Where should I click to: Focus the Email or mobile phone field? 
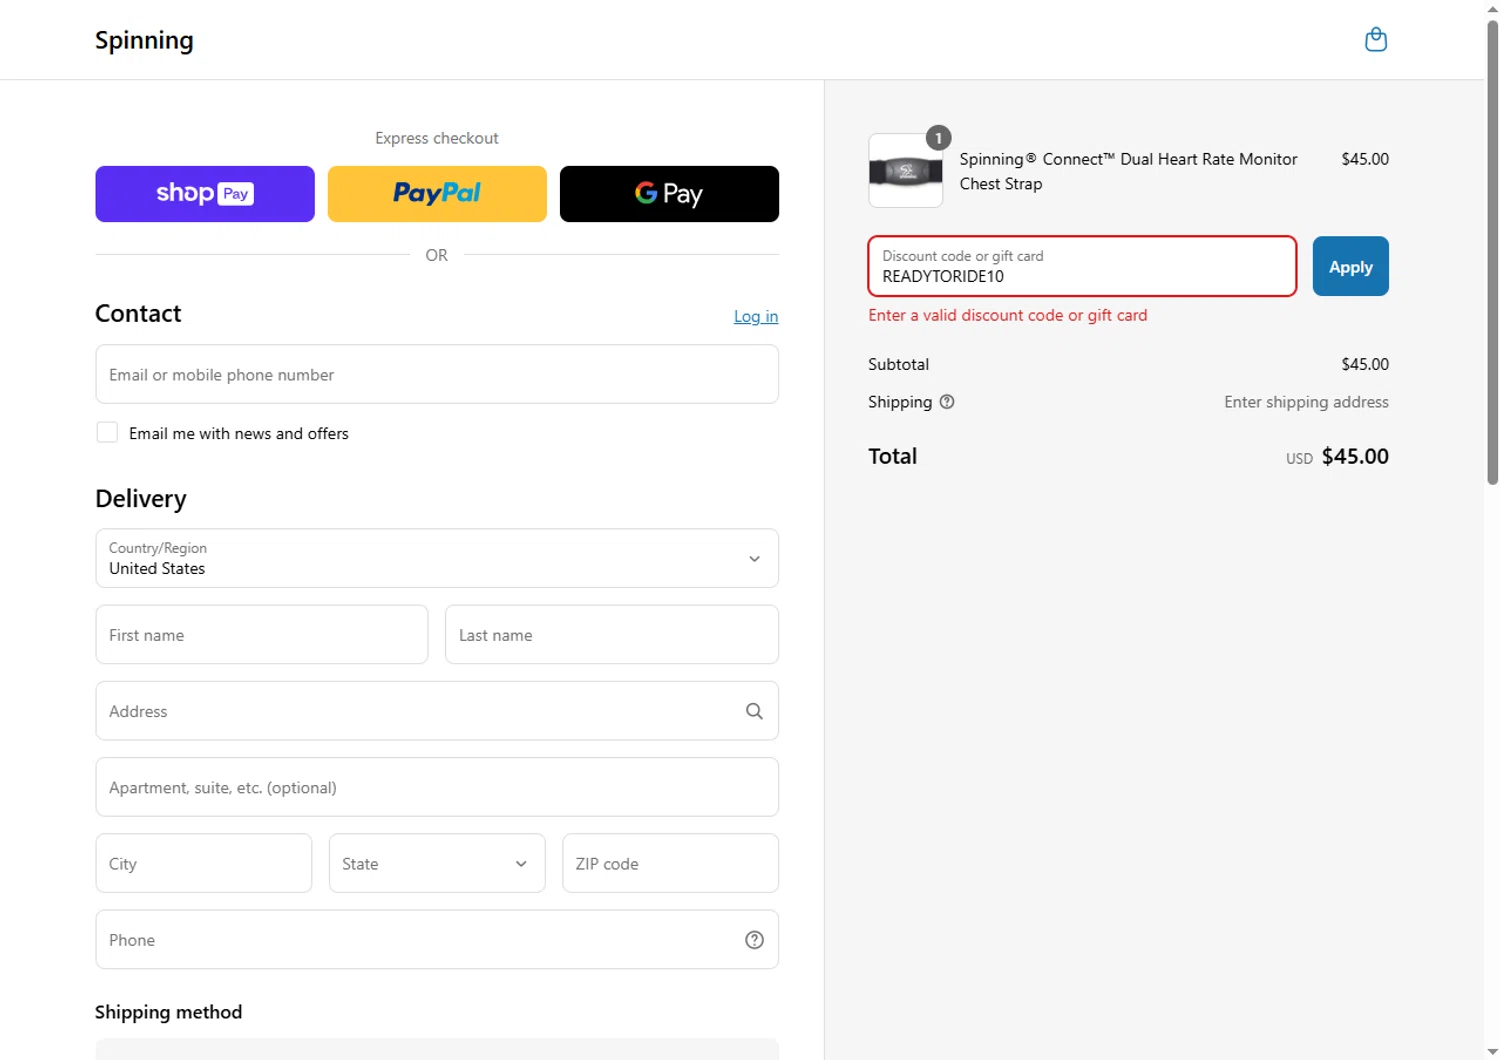tap(437, 374)
